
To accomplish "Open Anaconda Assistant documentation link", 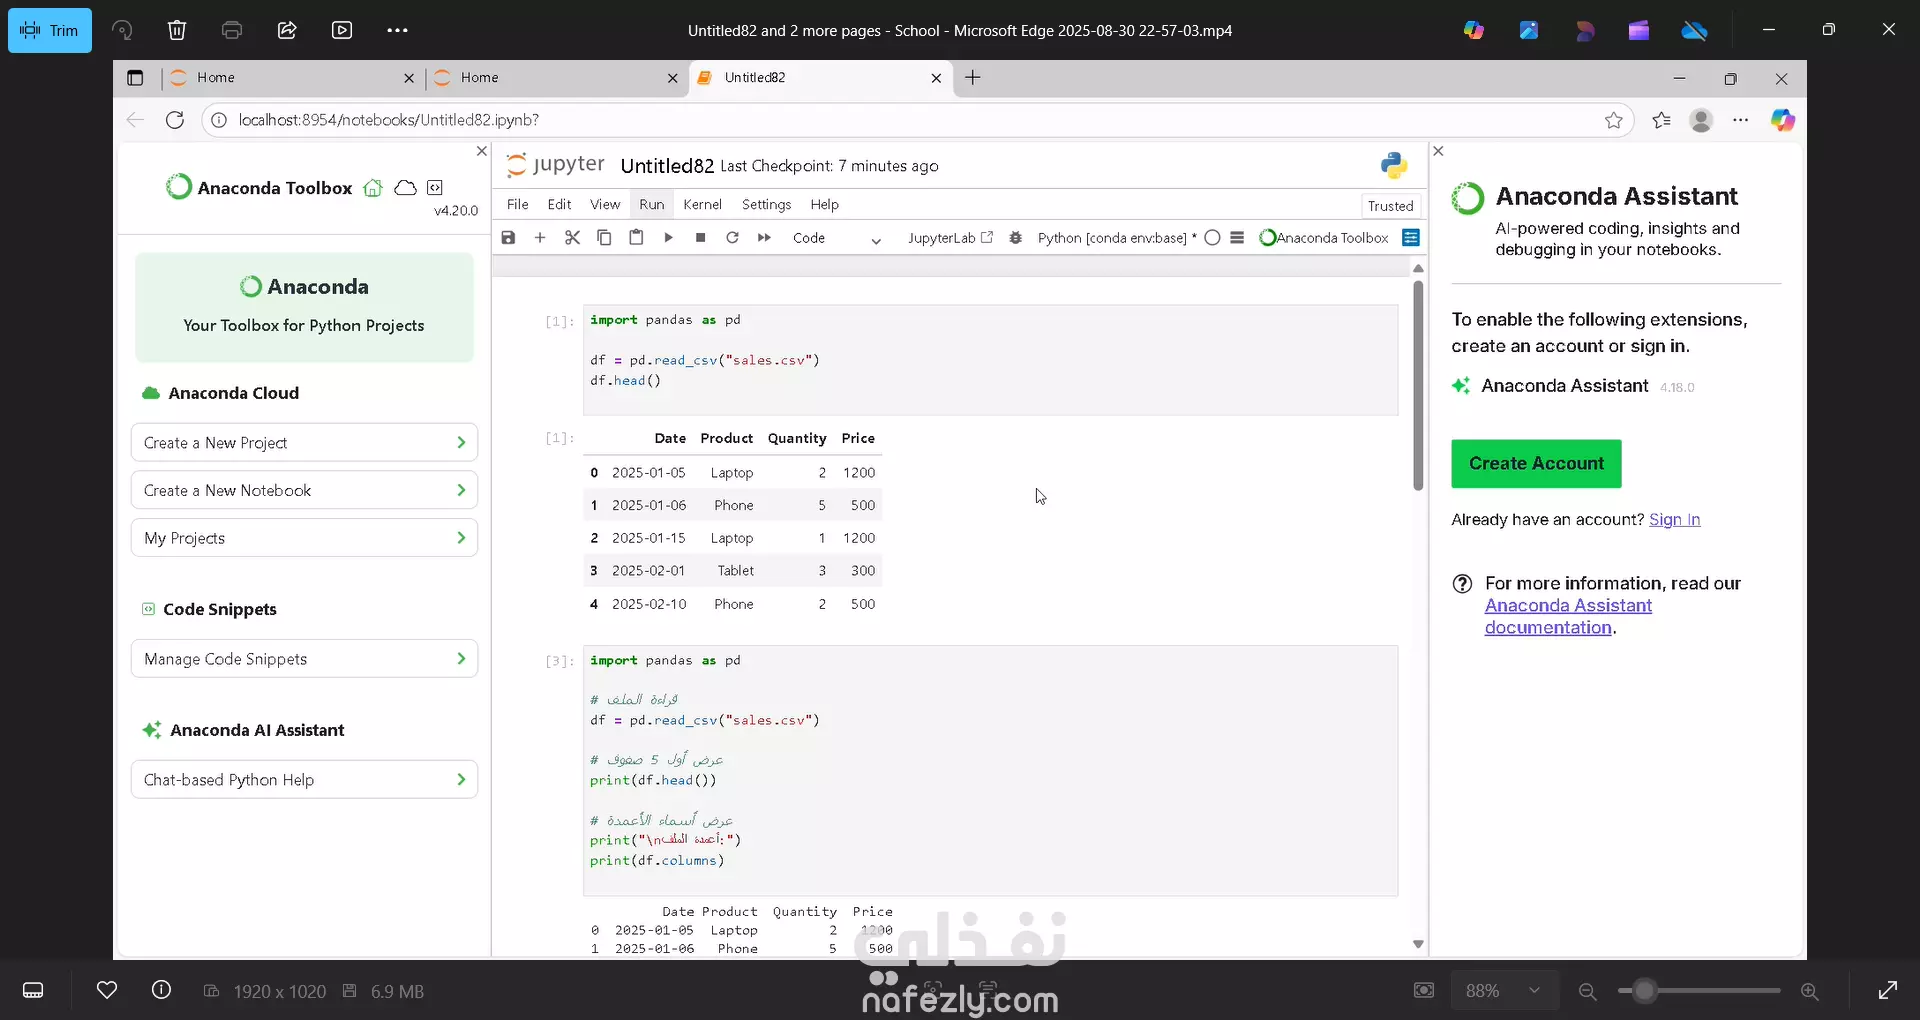I will [x=1568, y=616].
